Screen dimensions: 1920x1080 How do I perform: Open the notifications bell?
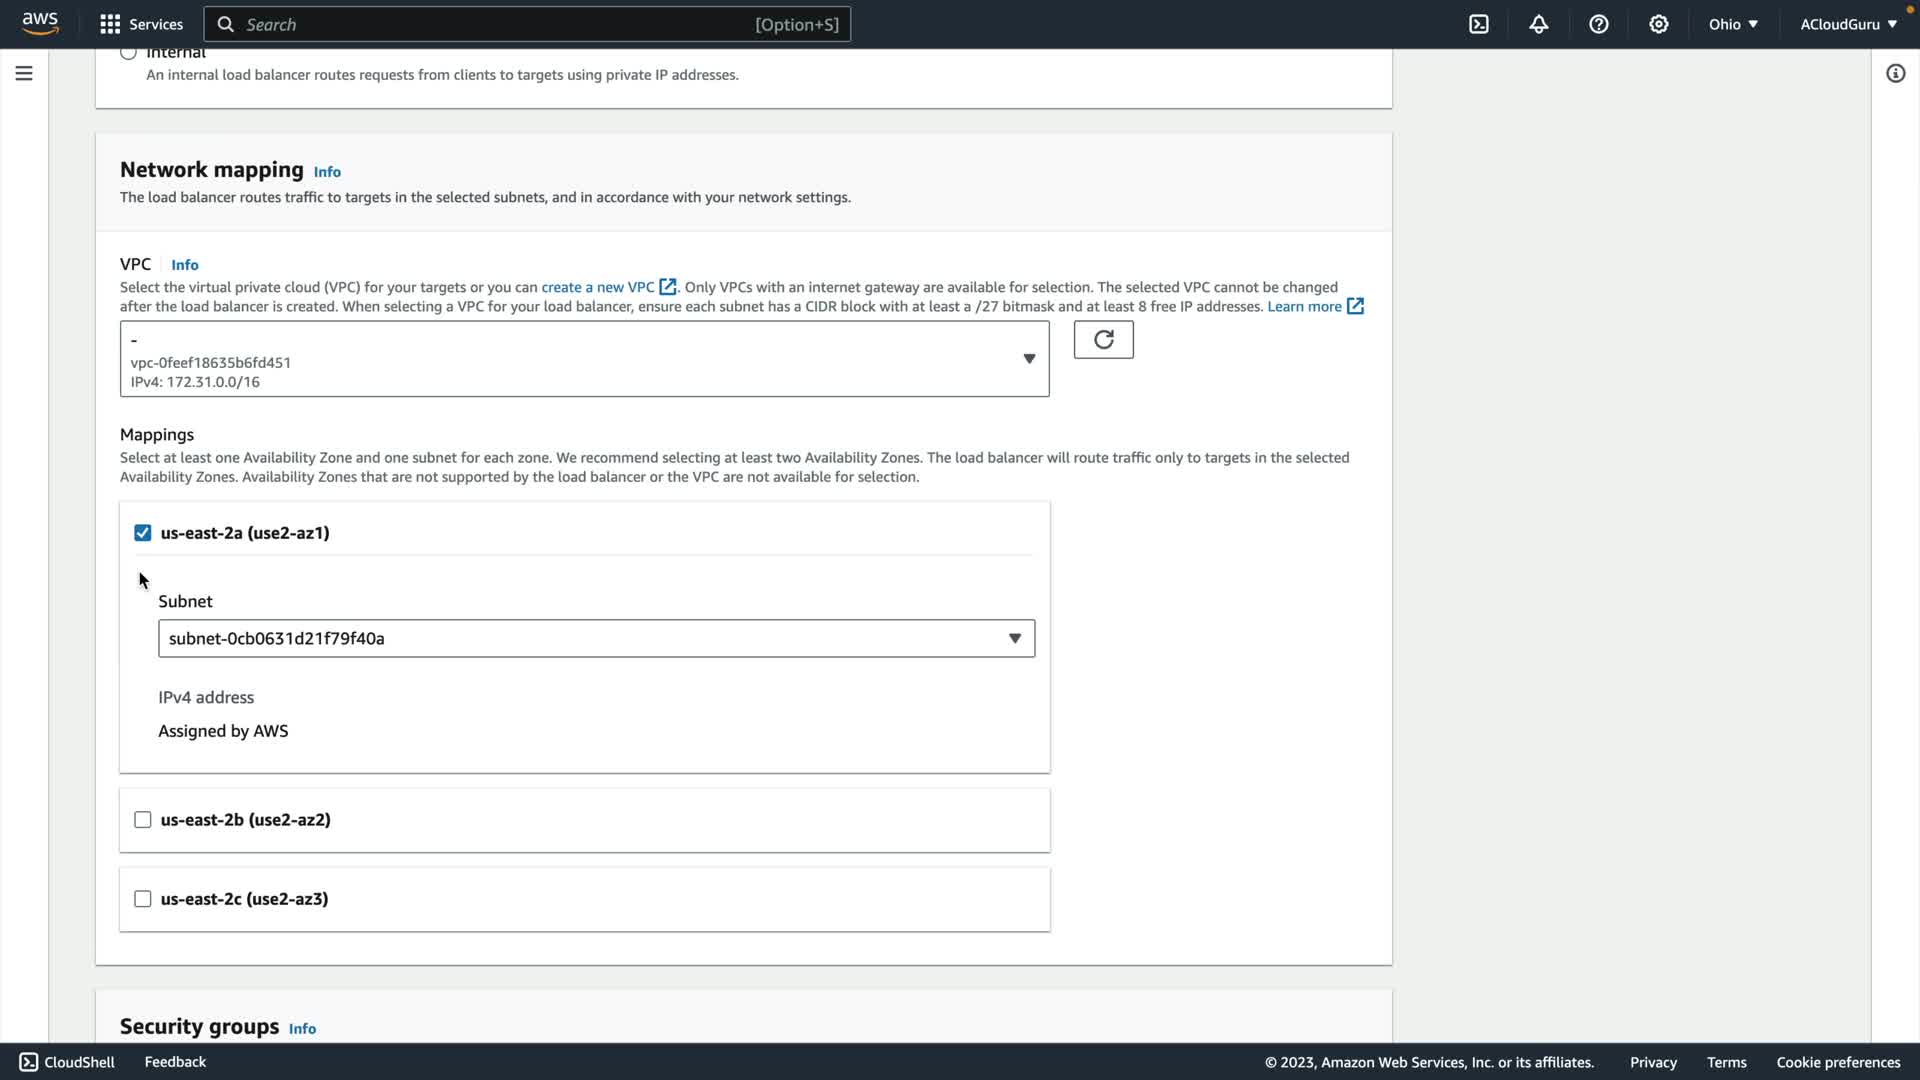1539,24
